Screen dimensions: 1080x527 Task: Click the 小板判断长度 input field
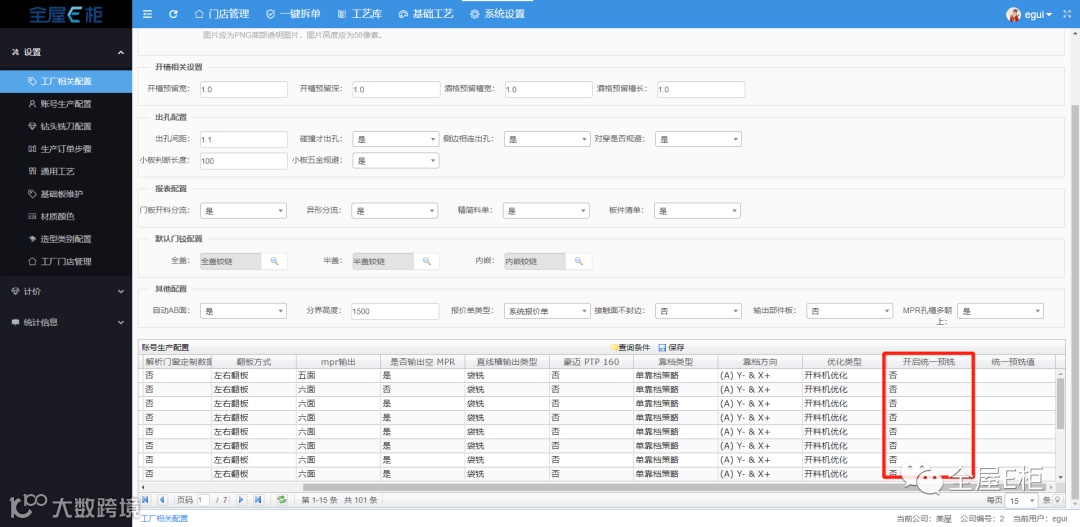pyautogui.click(x=243, y=161)
